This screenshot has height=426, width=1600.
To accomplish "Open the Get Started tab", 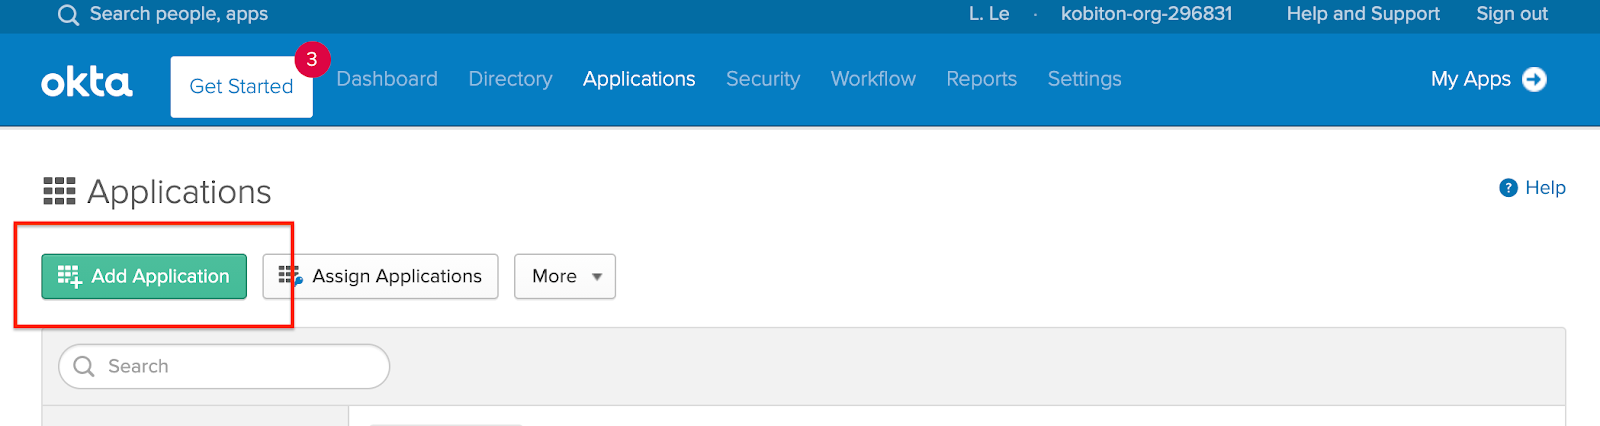I will (241, 87).
